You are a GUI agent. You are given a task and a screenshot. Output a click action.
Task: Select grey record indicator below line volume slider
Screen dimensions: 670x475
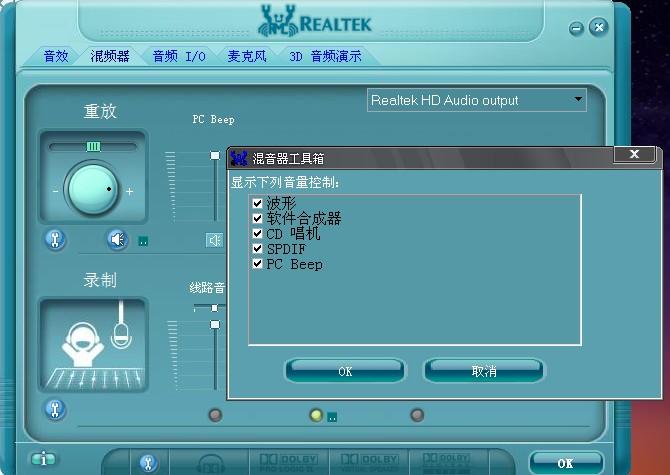point(215,415)
